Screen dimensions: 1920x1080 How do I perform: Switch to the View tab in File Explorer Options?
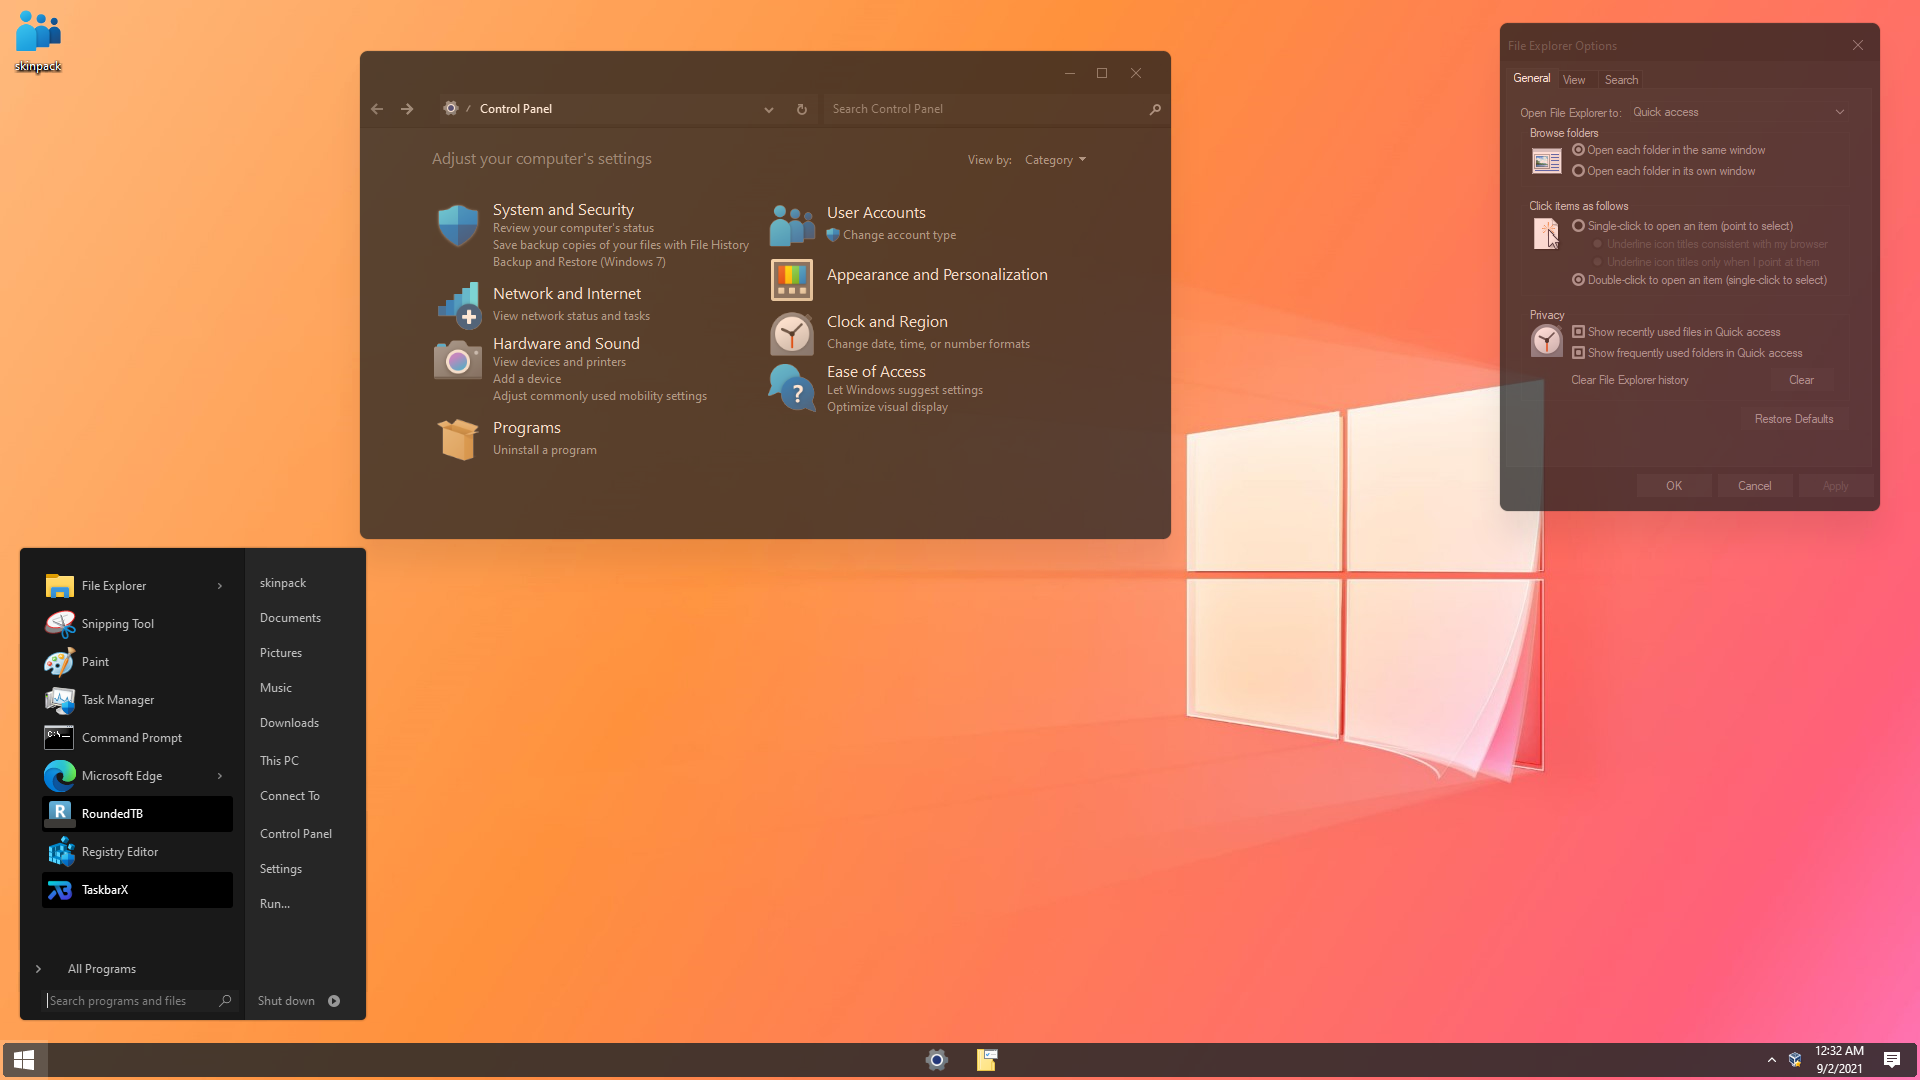click(1574, 80)
